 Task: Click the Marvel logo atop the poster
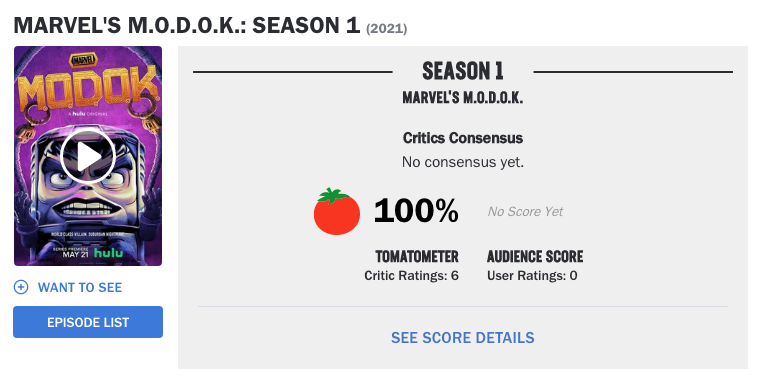point(84,61)
